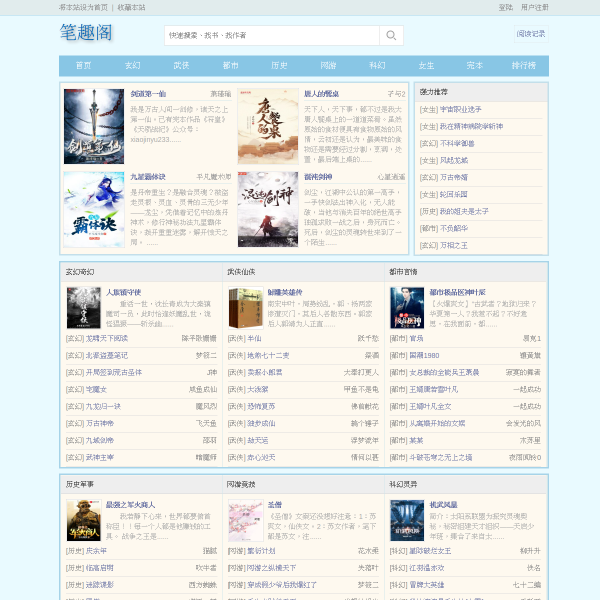Viewport: 600px width, 600px height.
Task: Open 玄幻 navigation tab
Action: pyautogui.click(x=132, y=65)
